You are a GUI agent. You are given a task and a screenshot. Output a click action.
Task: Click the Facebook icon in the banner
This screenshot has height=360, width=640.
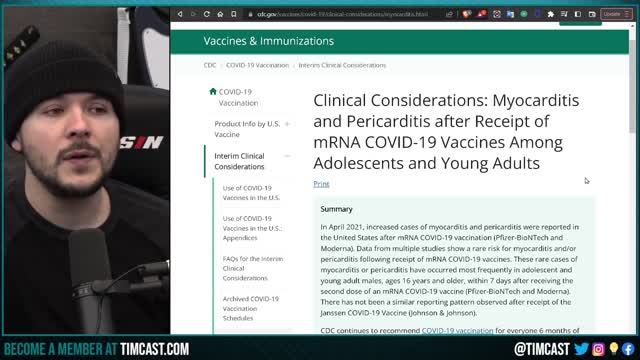click(628, 349)
